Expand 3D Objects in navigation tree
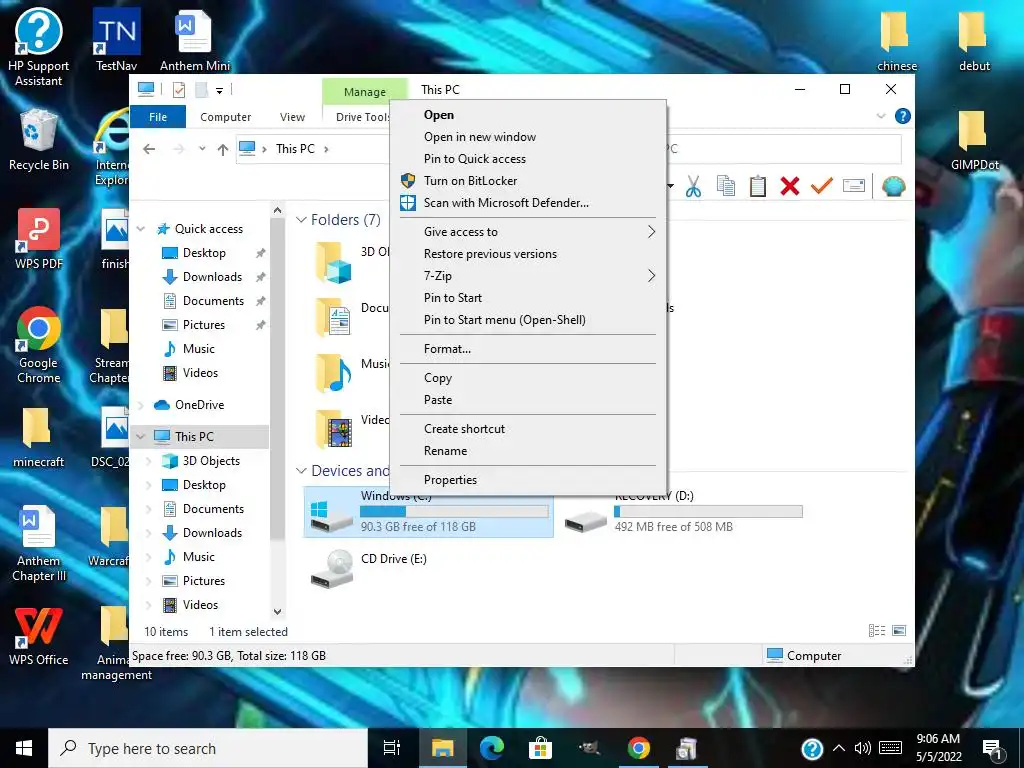Screen dimensions: 1024x768 [x=149, y=461]
